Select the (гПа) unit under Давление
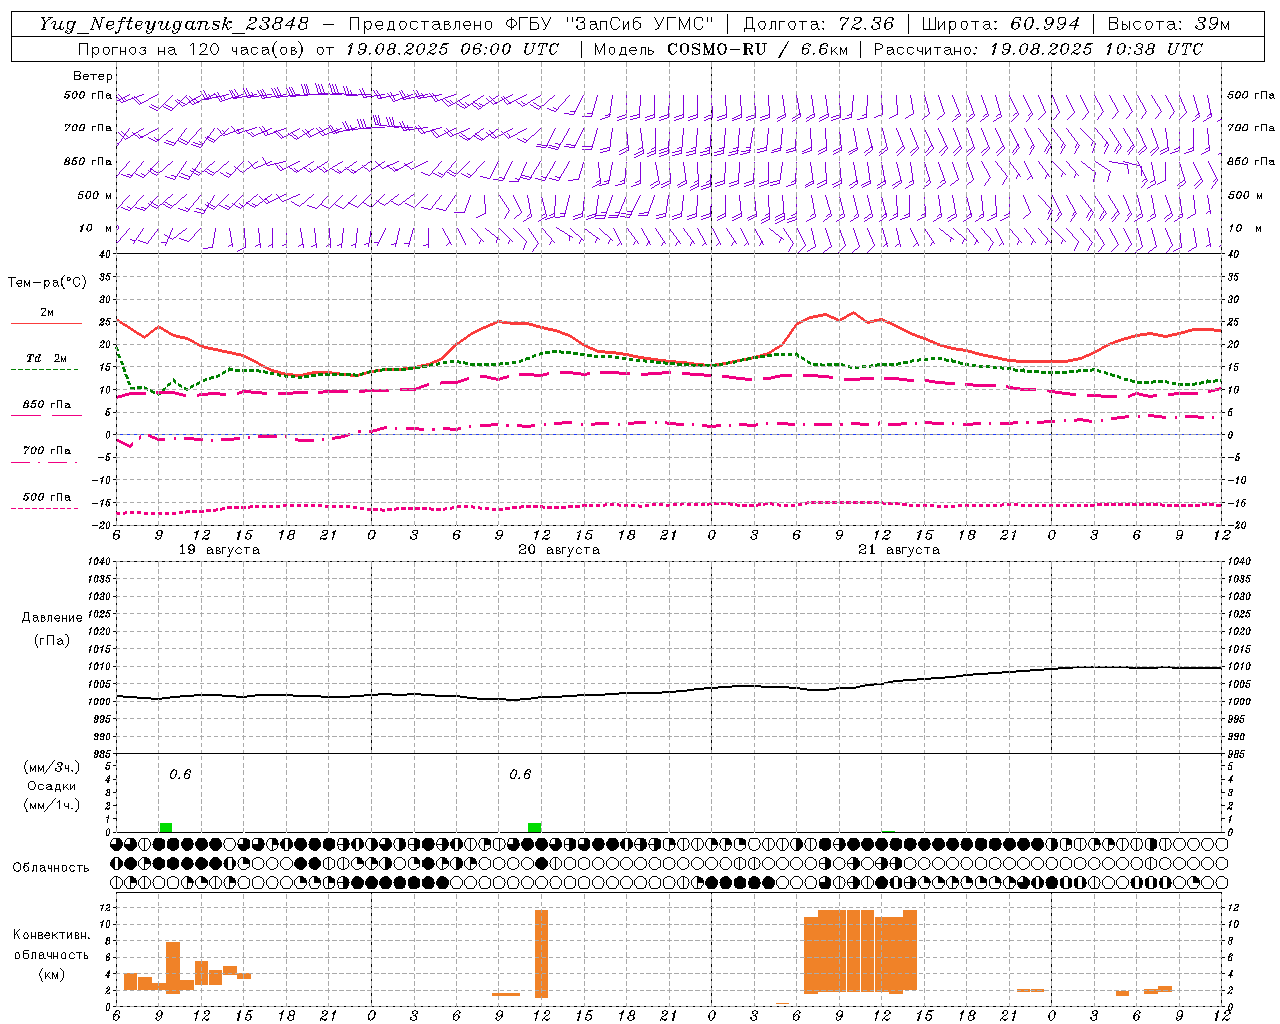This screenshot has width=1280, height=1024. 52,641
